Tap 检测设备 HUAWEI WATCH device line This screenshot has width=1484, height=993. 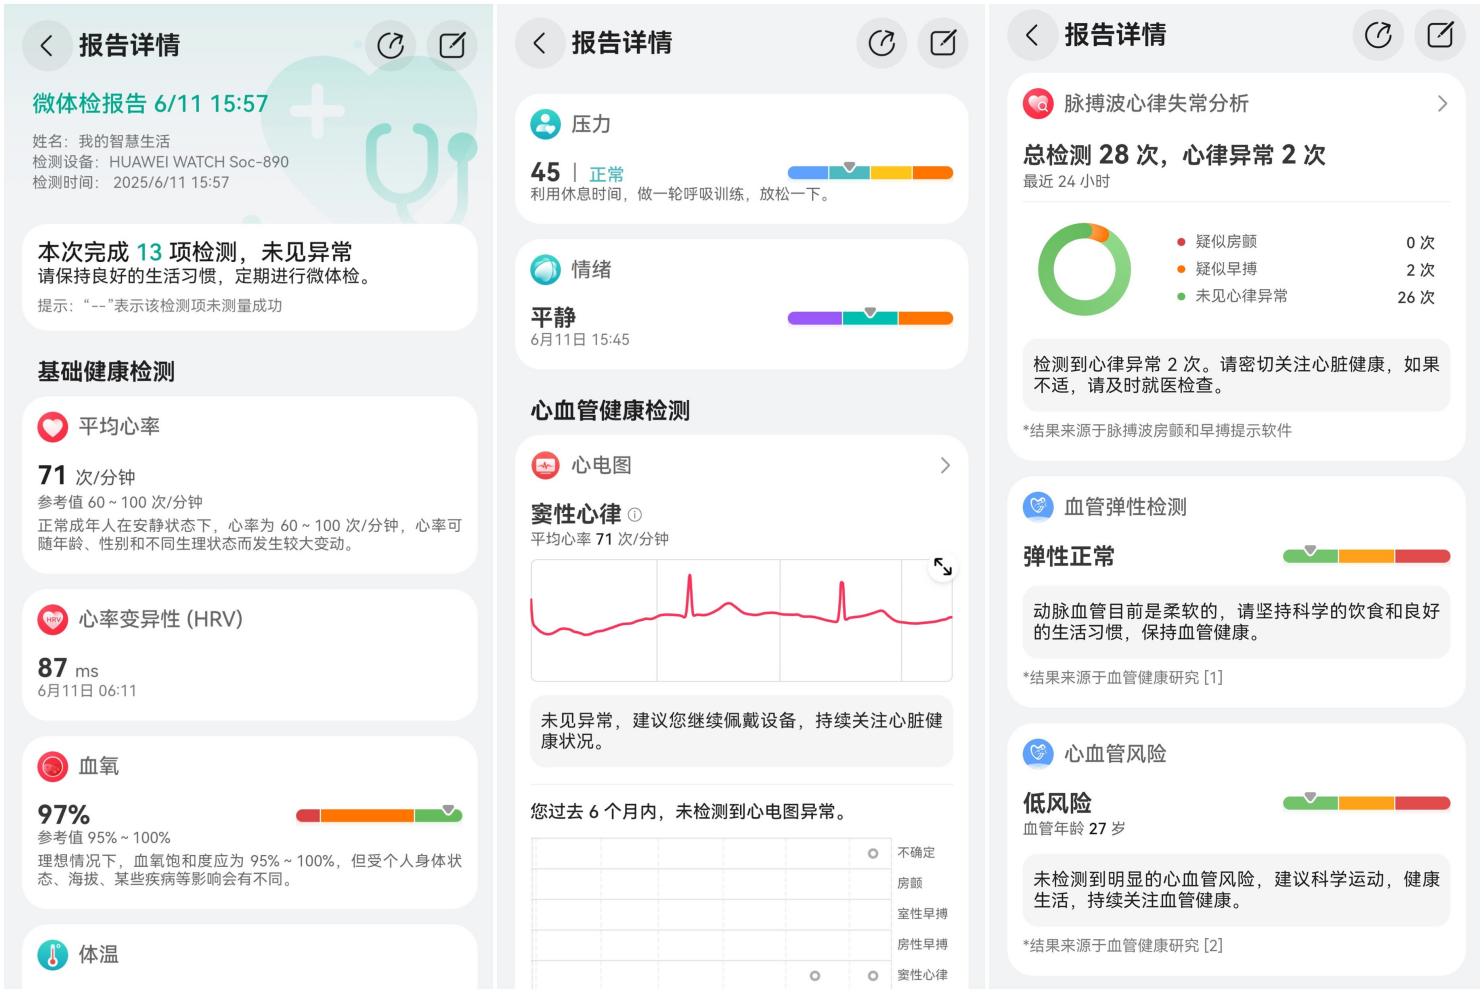click(160, 162)
